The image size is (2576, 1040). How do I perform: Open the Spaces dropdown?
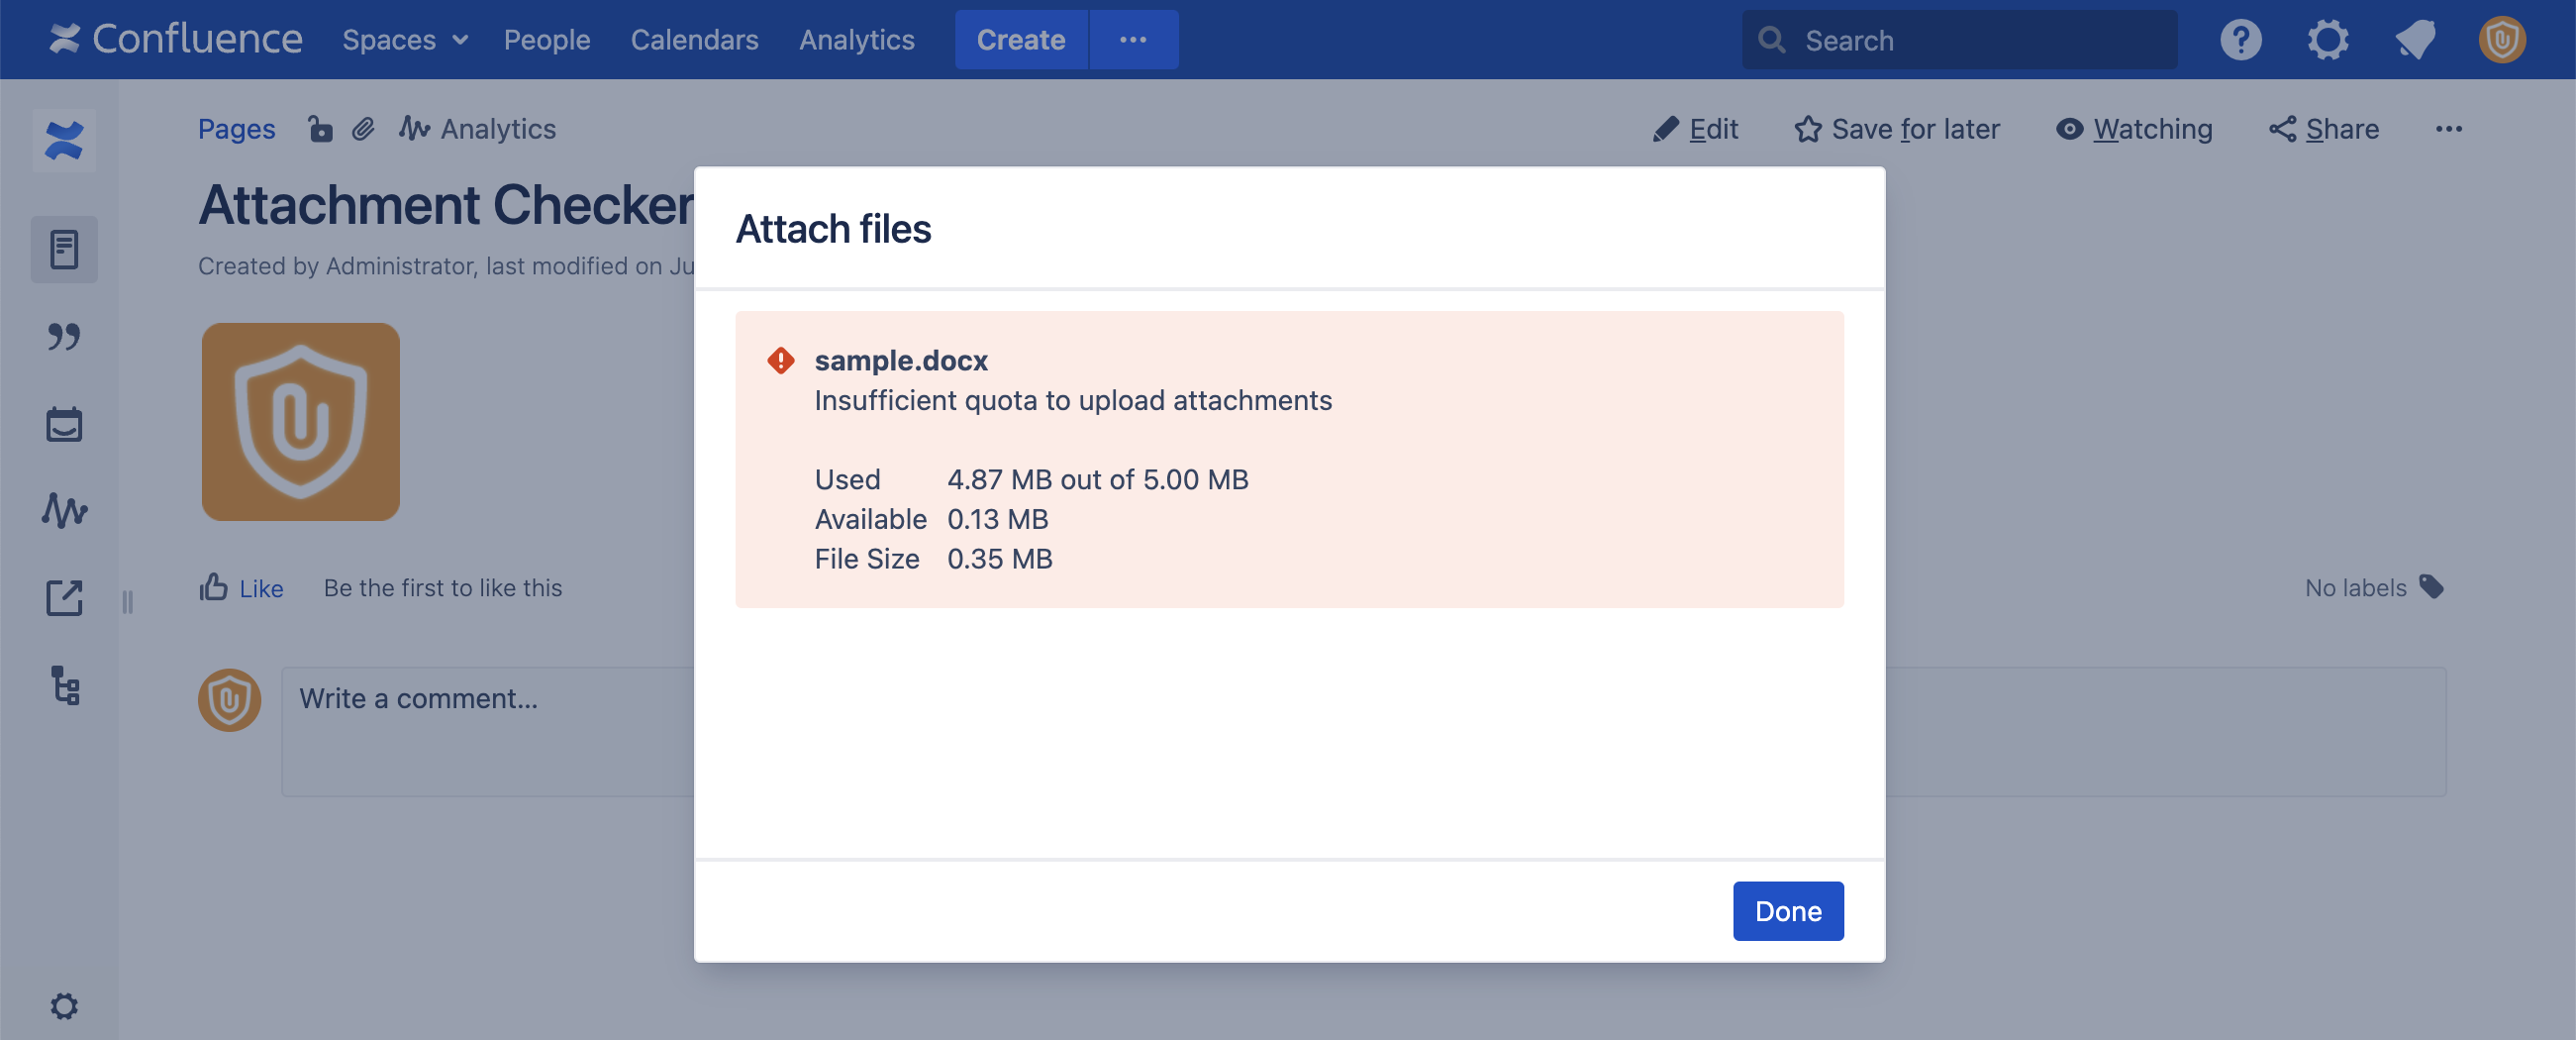point(404,39)
